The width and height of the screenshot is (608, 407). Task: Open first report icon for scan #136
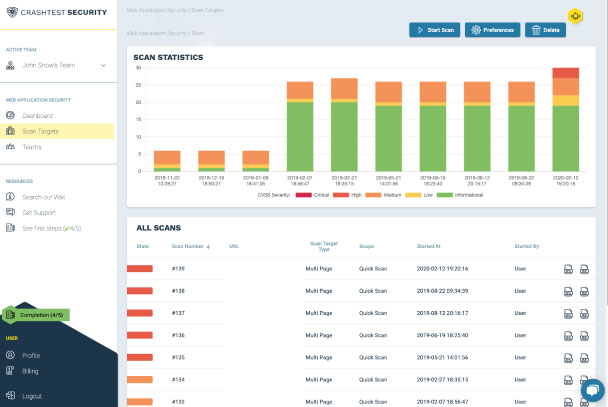(x=568, y=336)
